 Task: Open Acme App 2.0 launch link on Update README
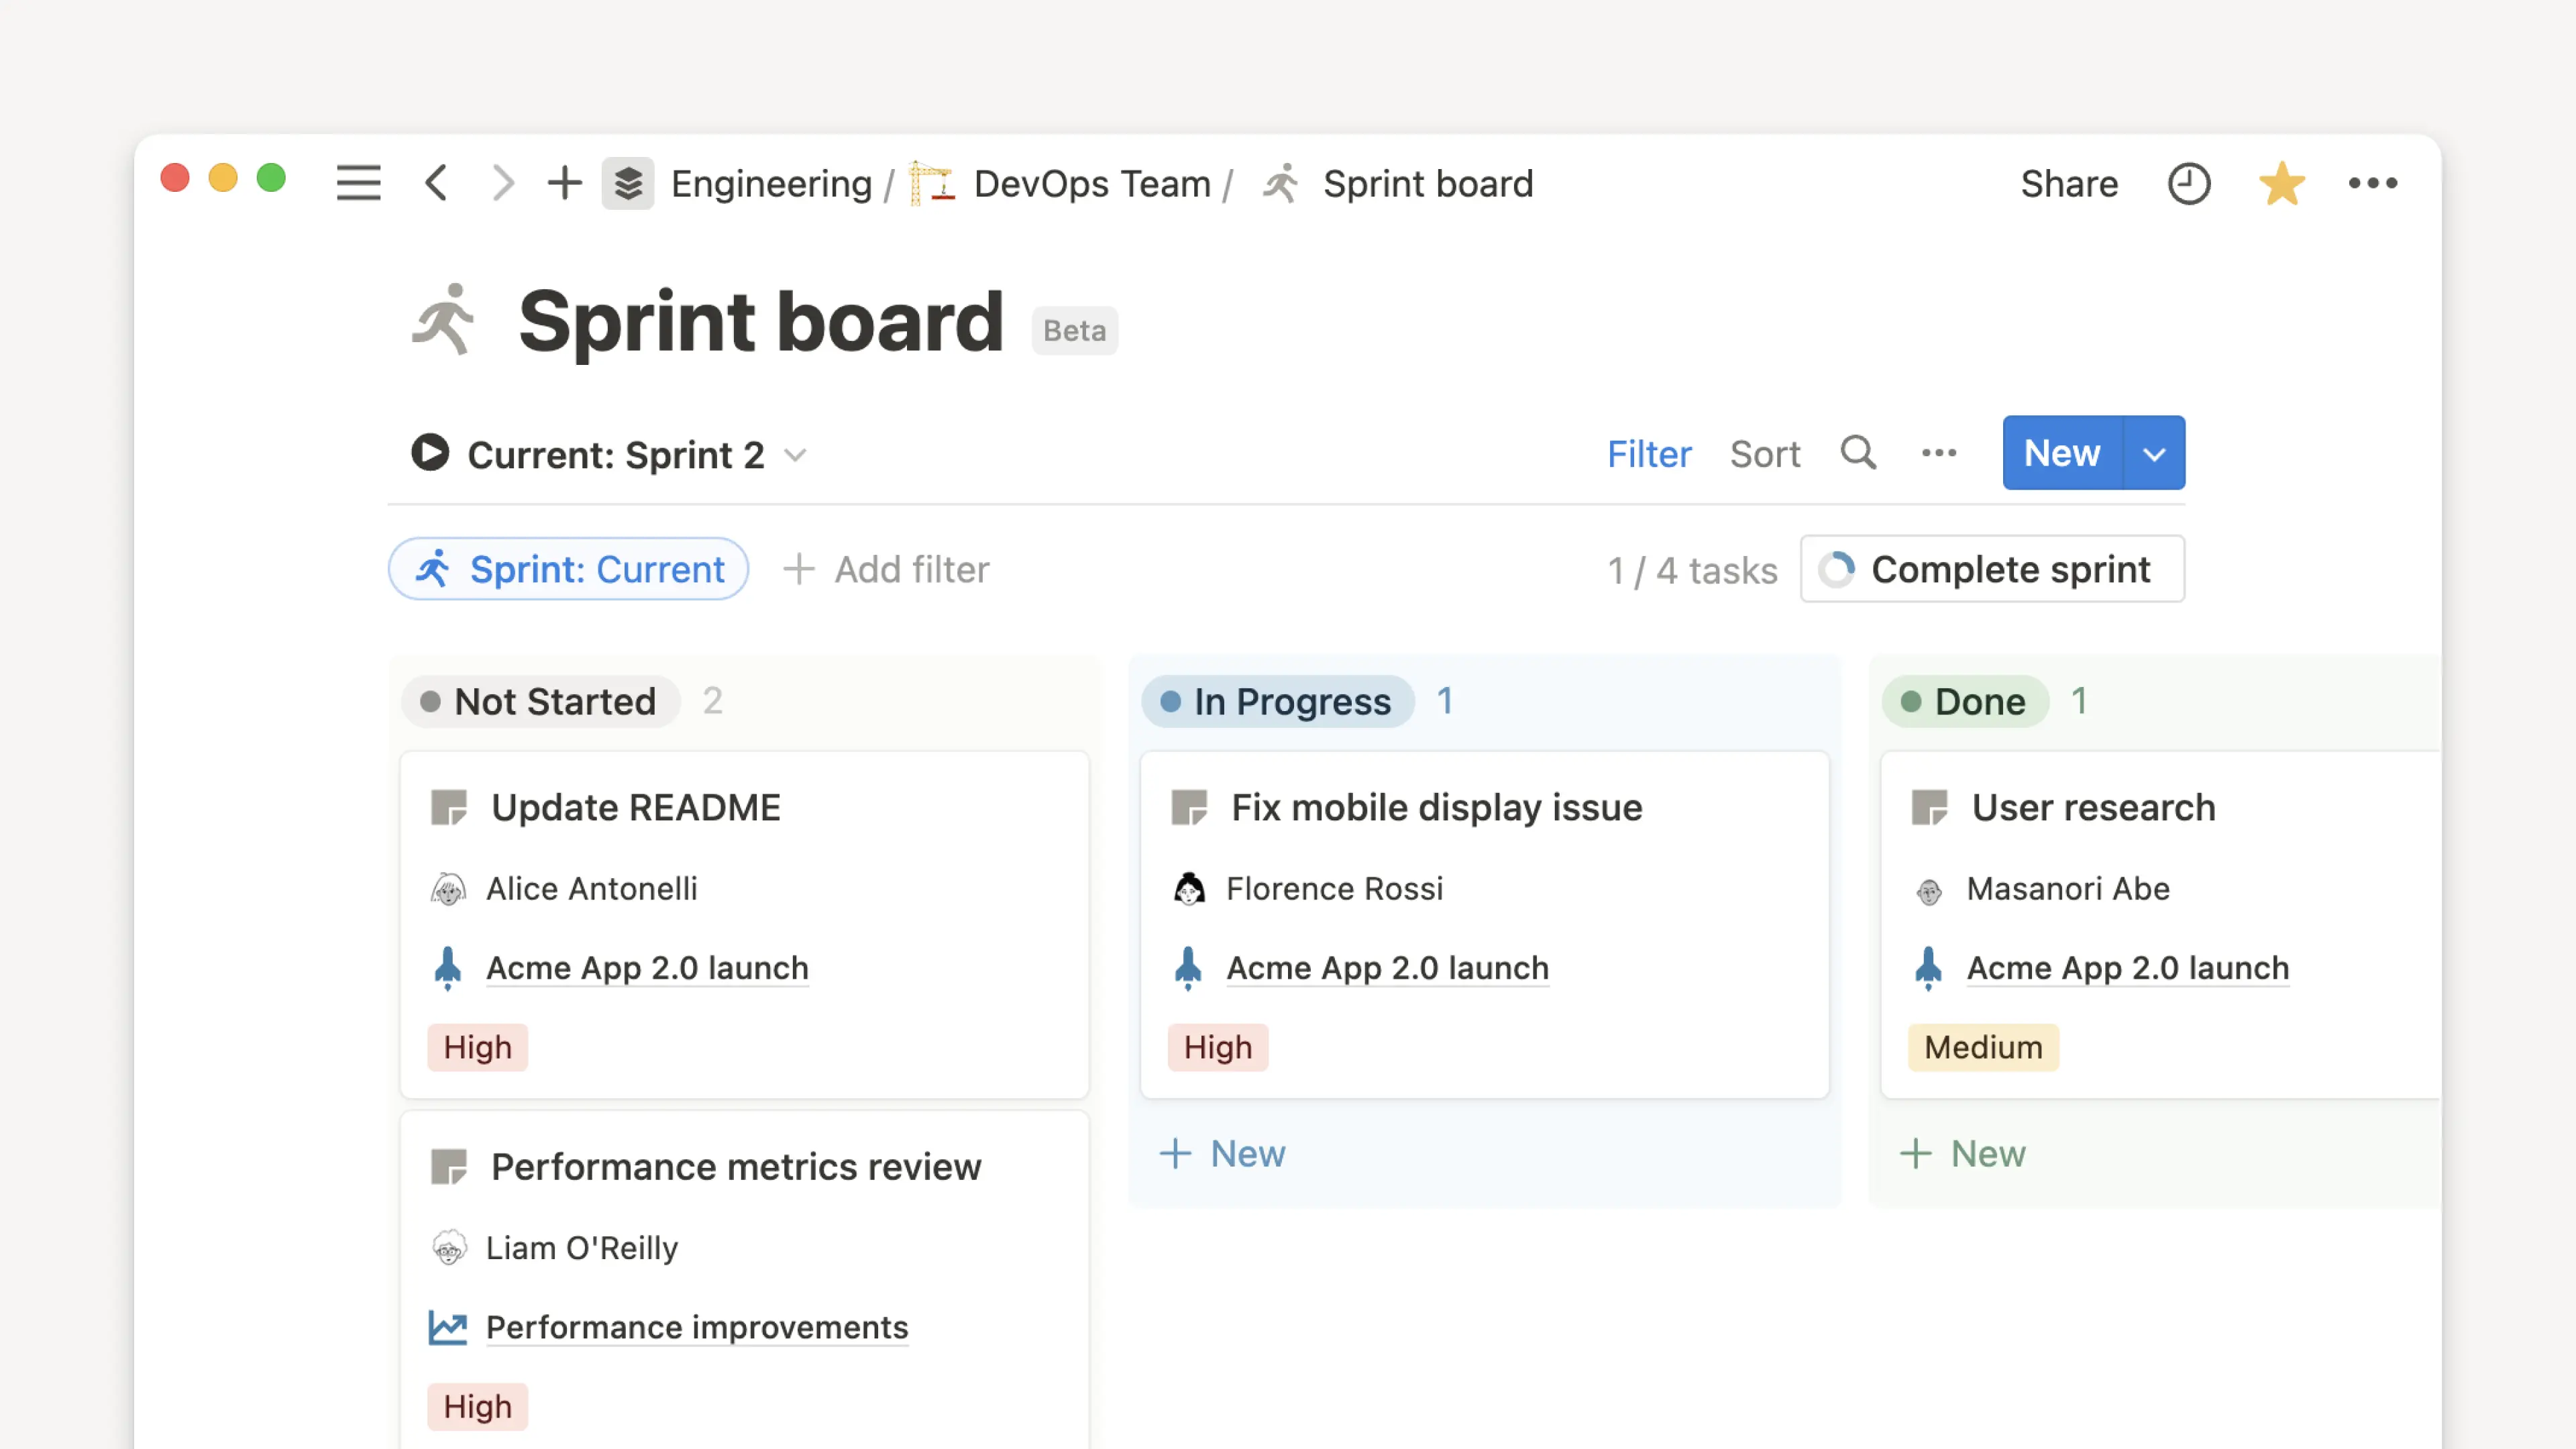(x=647, y=968)
